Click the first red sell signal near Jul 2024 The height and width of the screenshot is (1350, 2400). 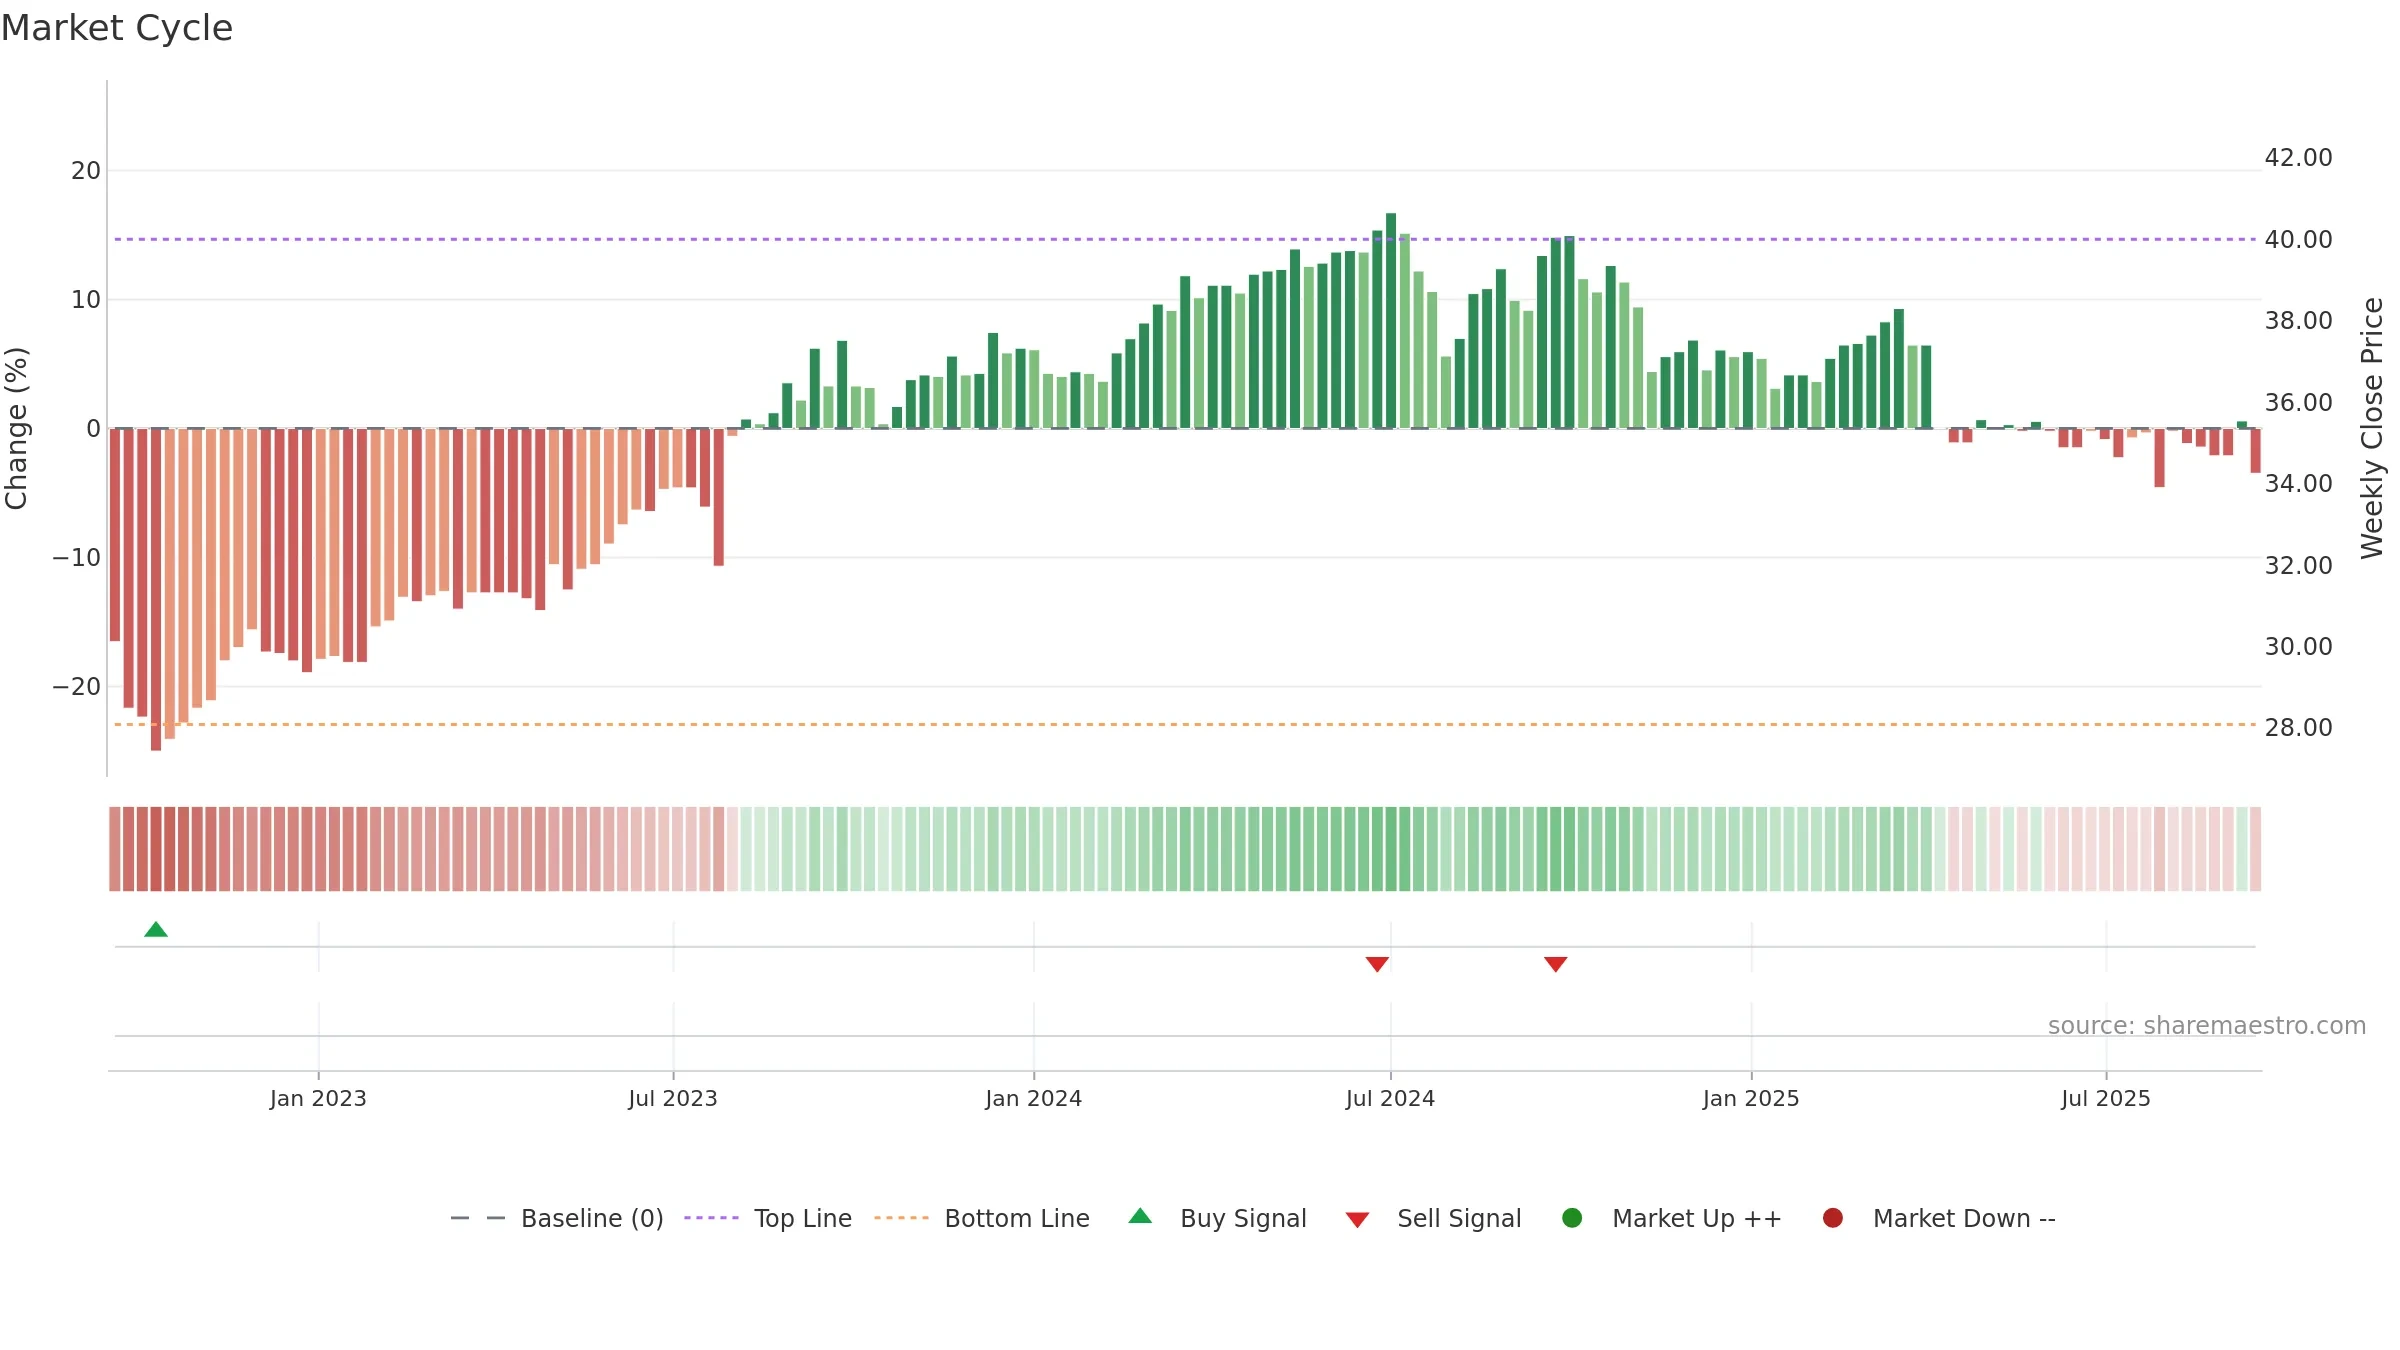pos(1377,964)
